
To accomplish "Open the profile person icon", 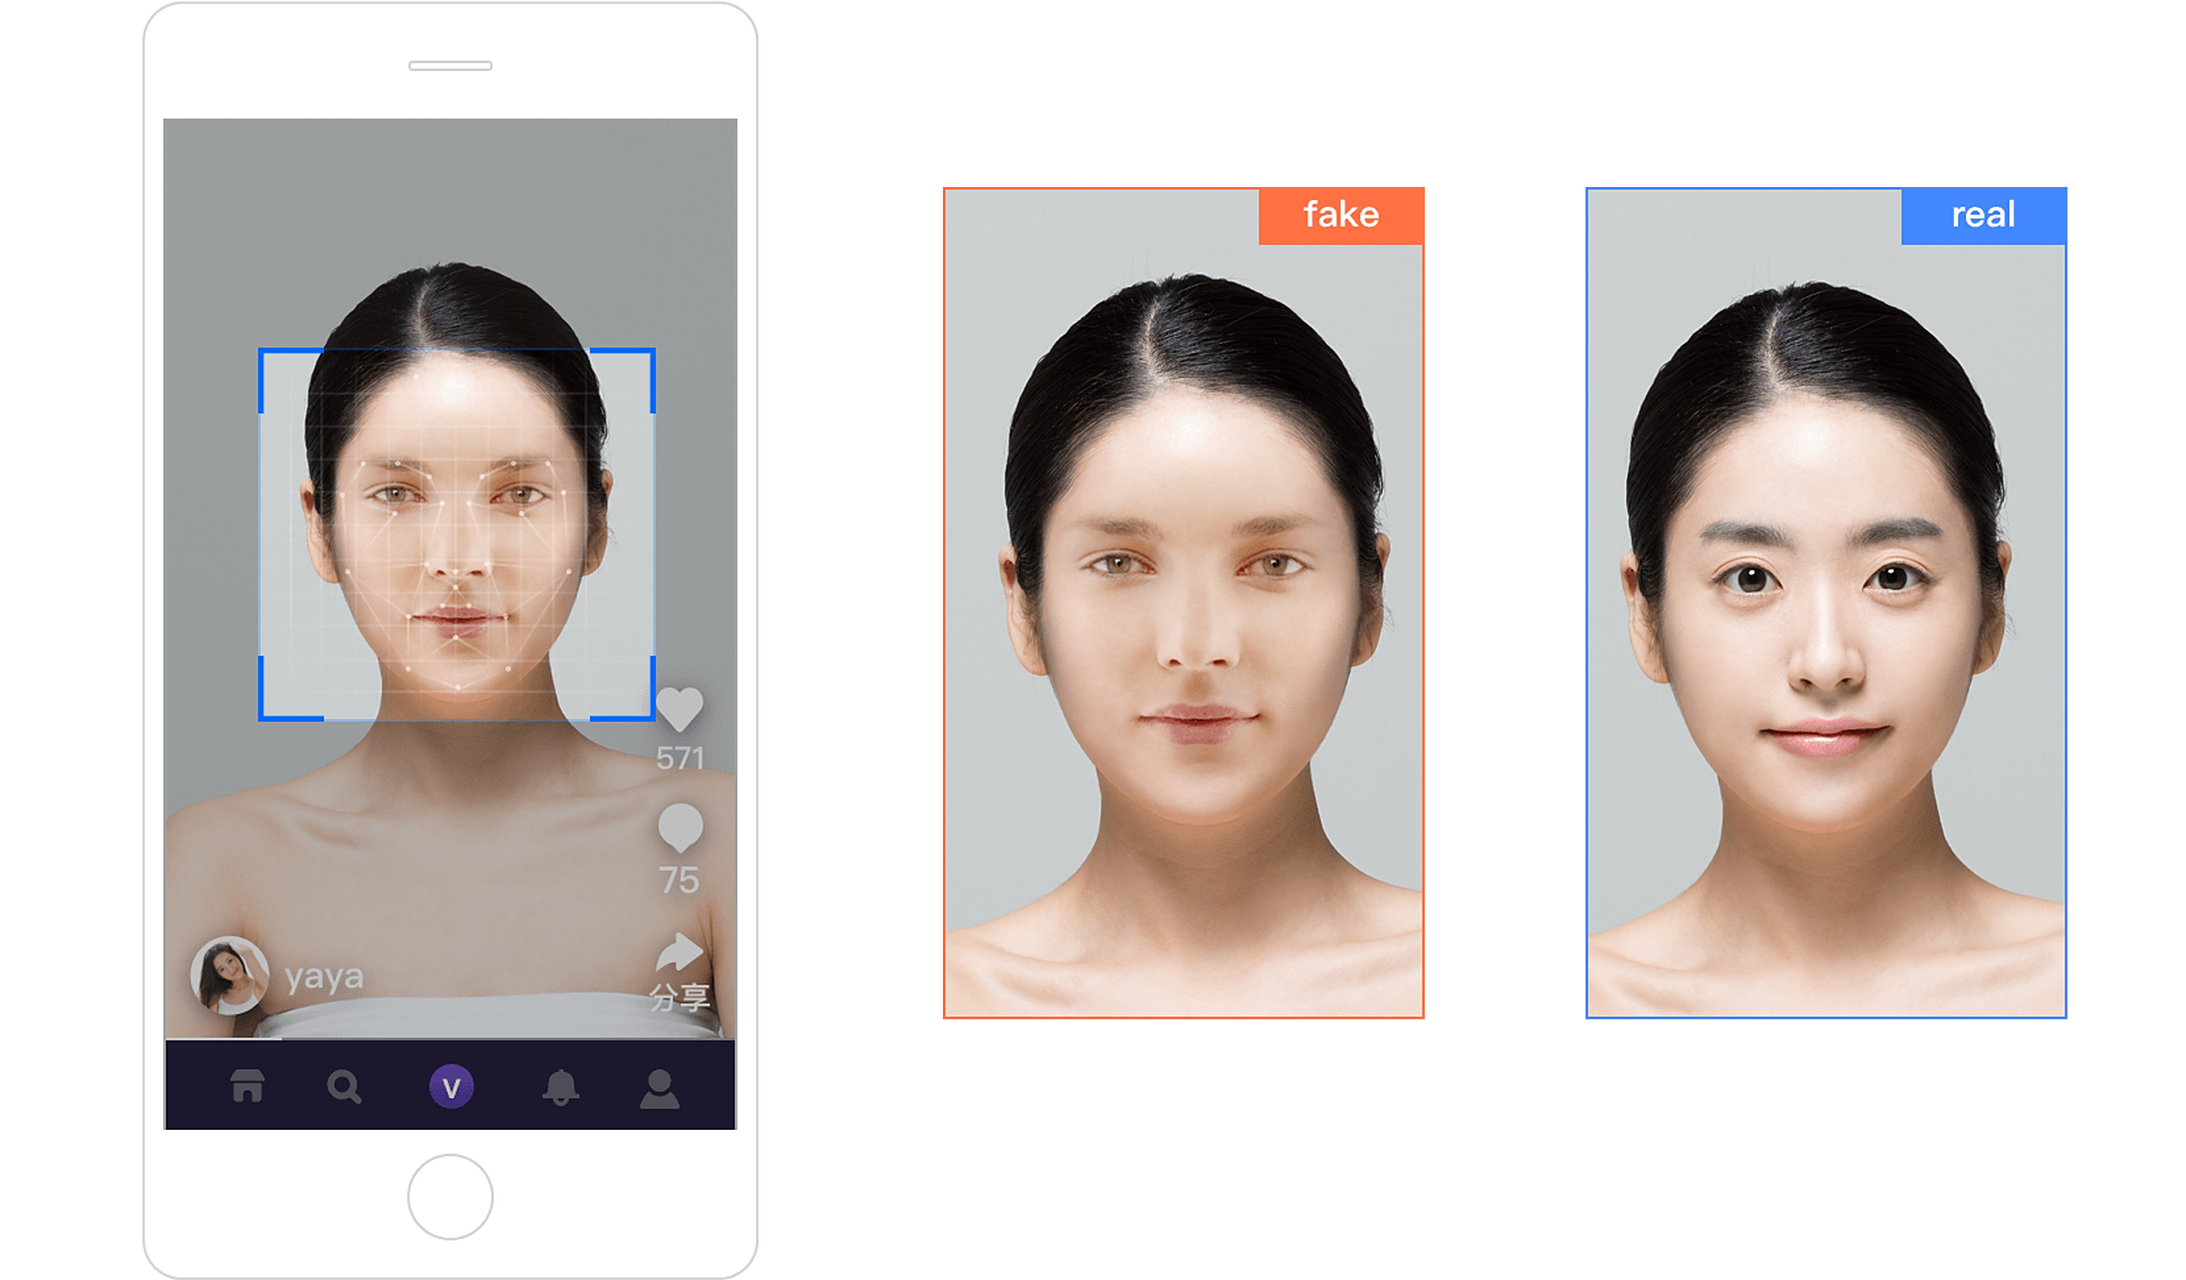I will (659, 1089).
